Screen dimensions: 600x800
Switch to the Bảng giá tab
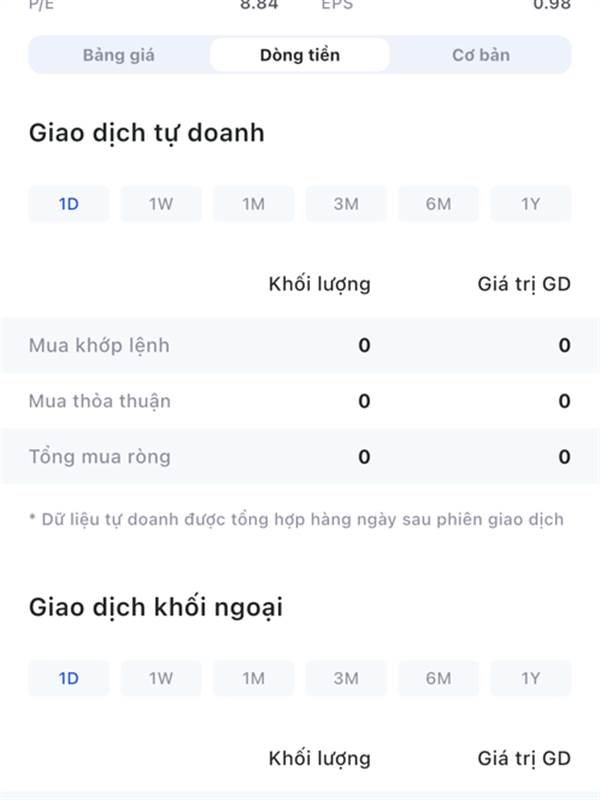119,55
